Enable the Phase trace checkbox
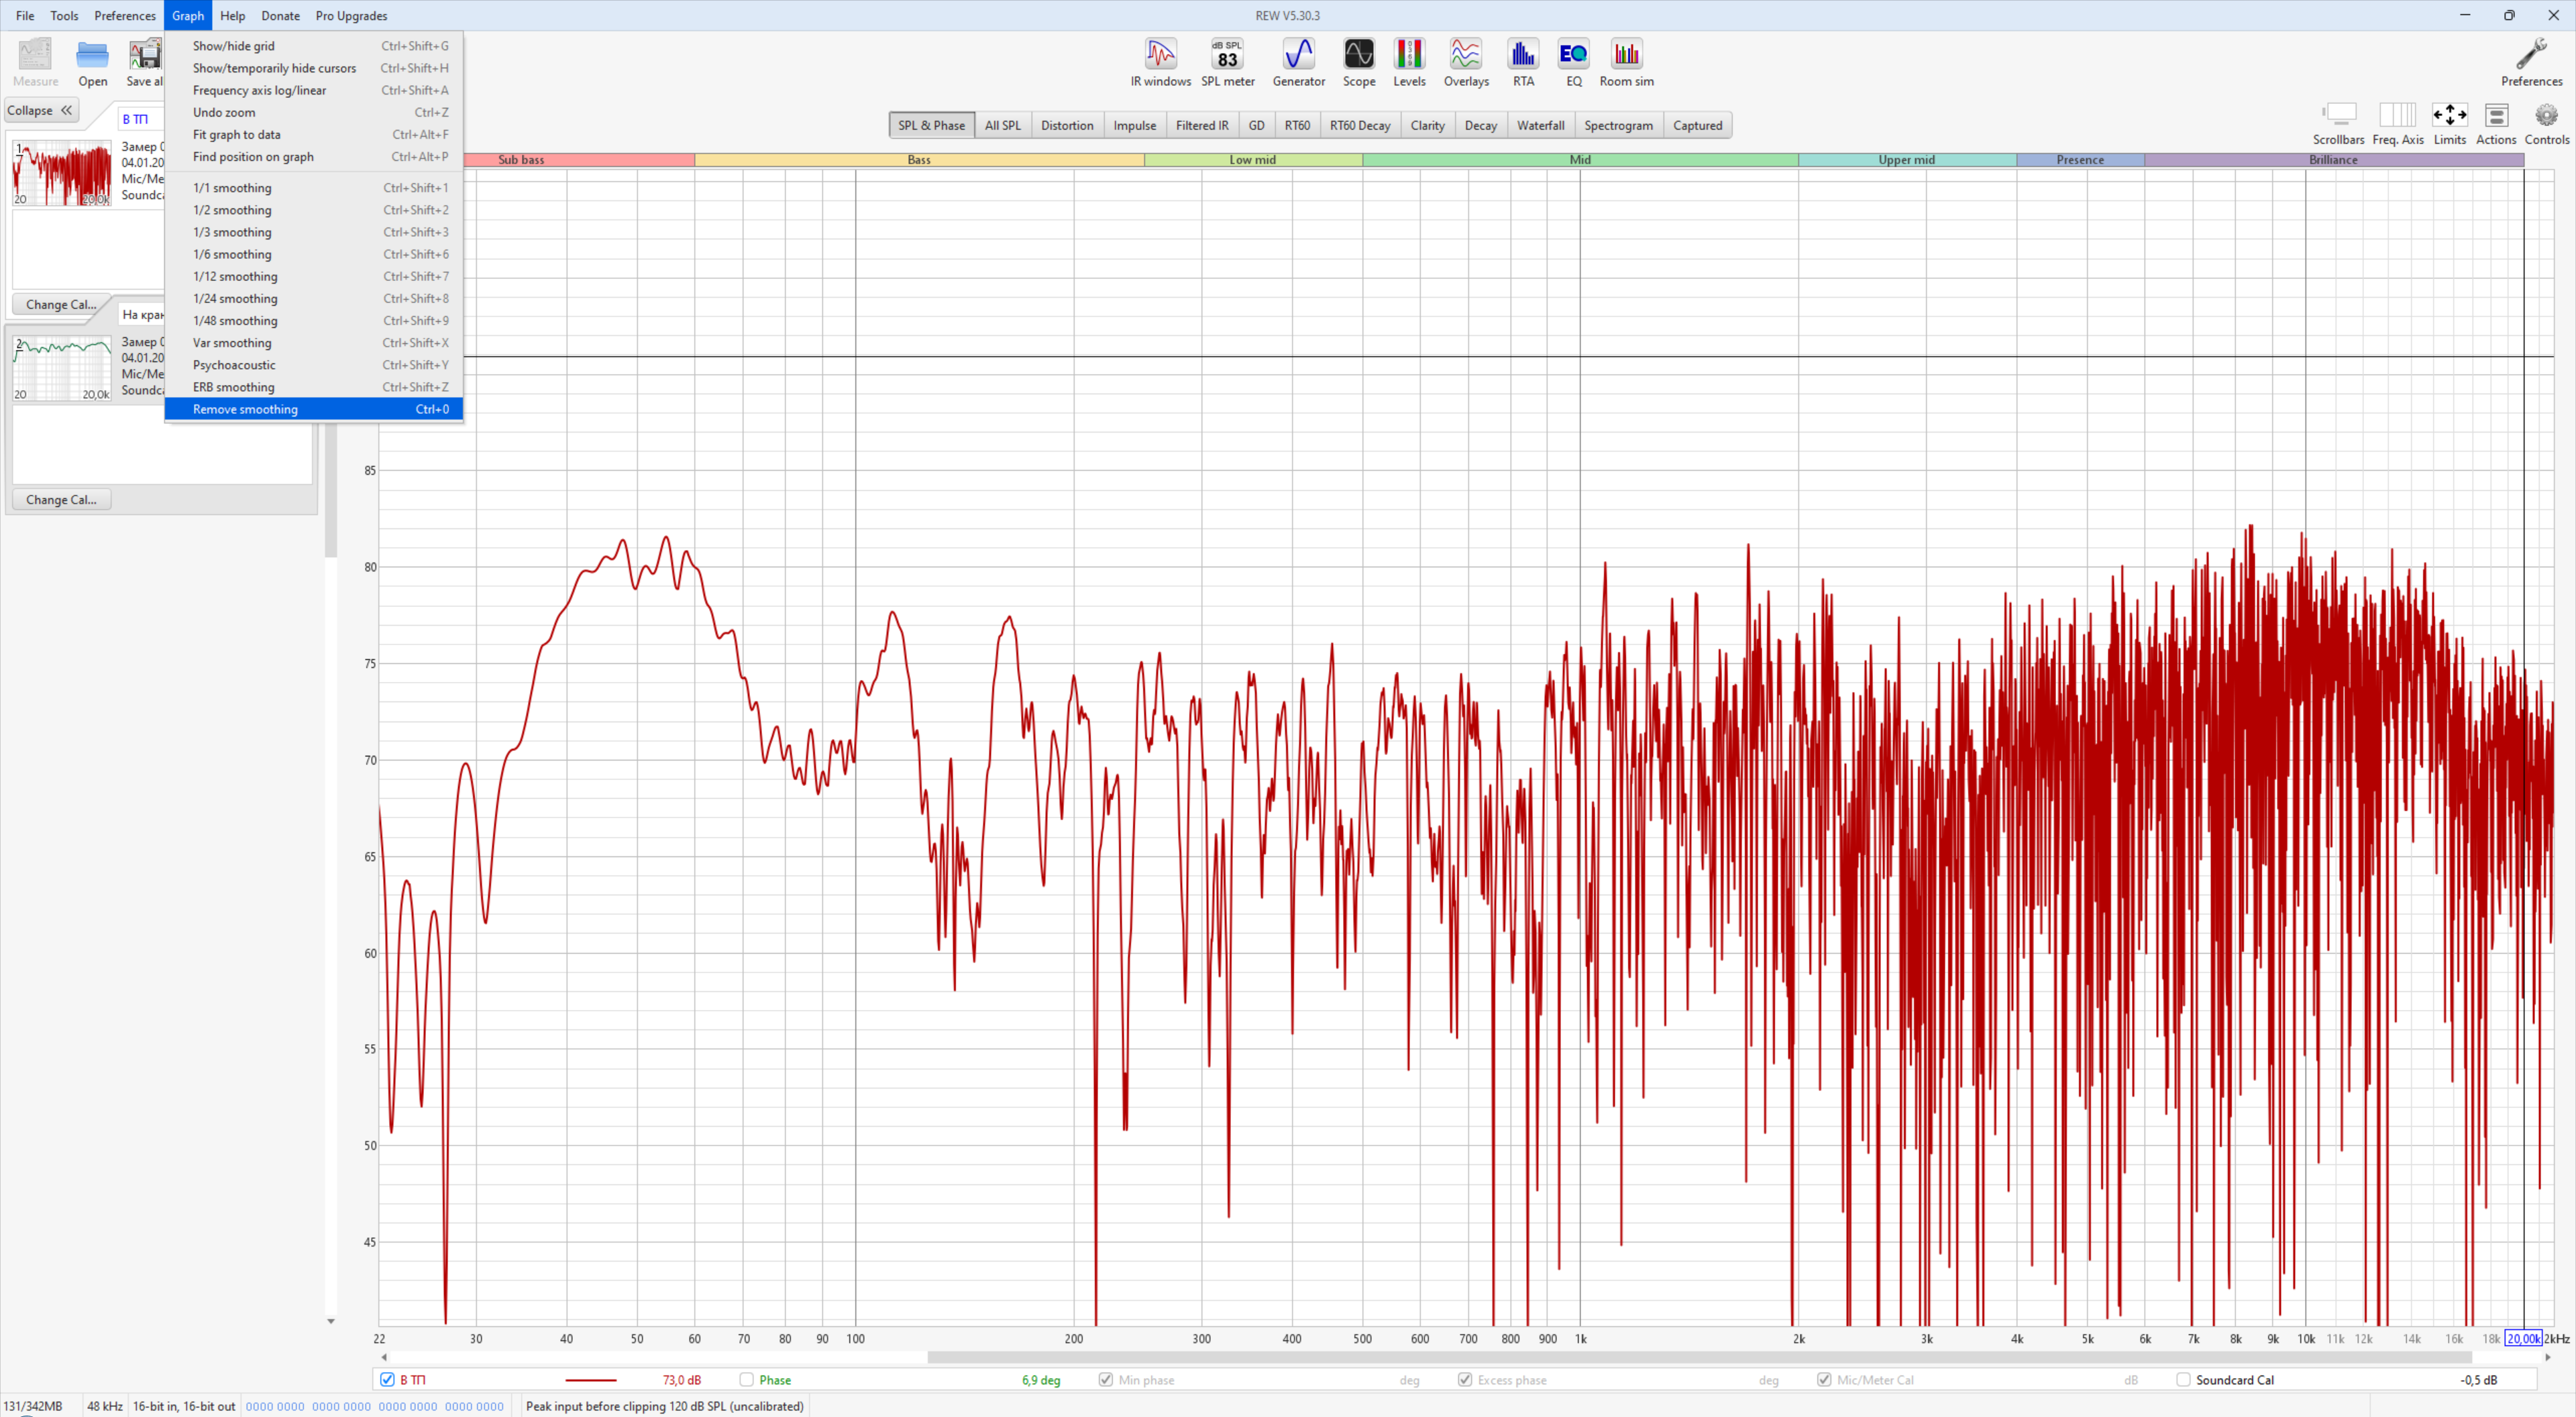This screenshot has height=1417, width=2576. (x=746, y=1379)
